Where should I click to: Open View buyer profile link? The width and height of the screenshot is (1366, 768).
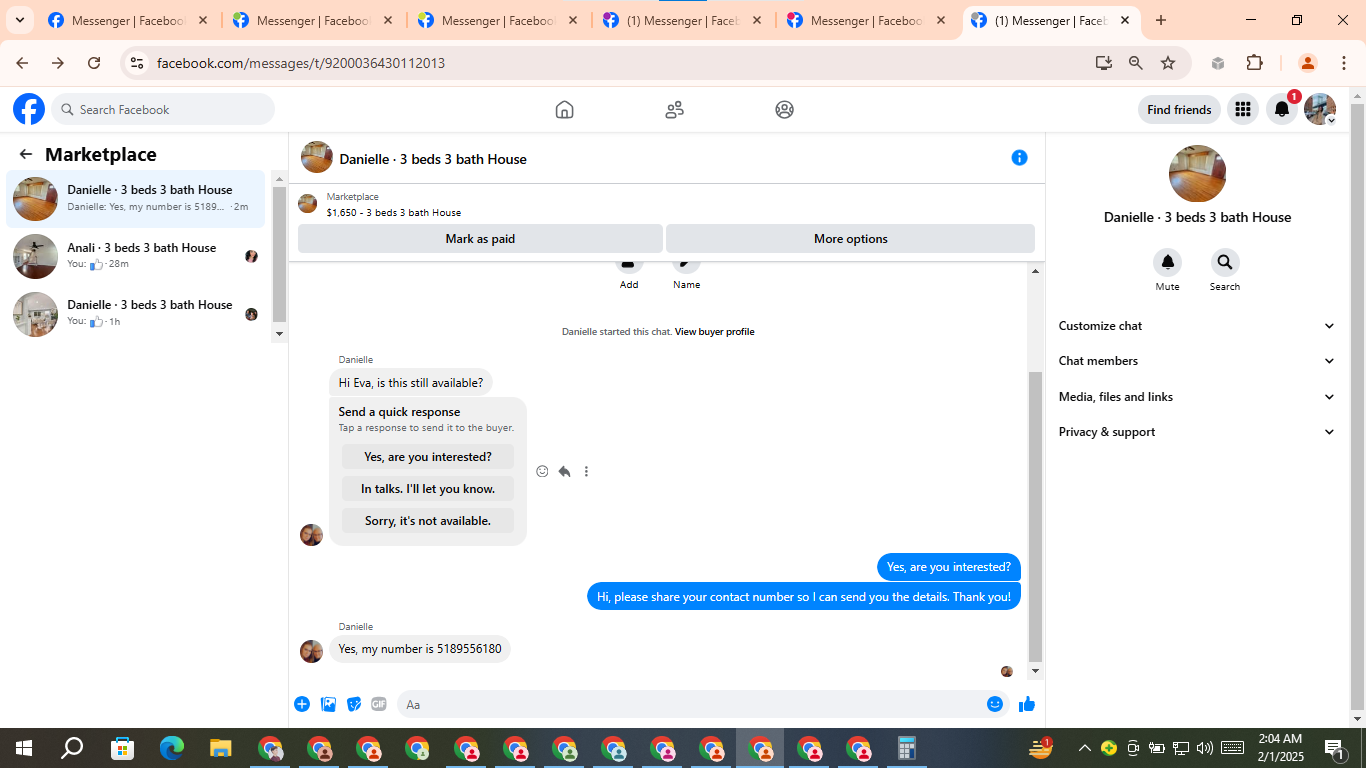(x=714, y=332)
